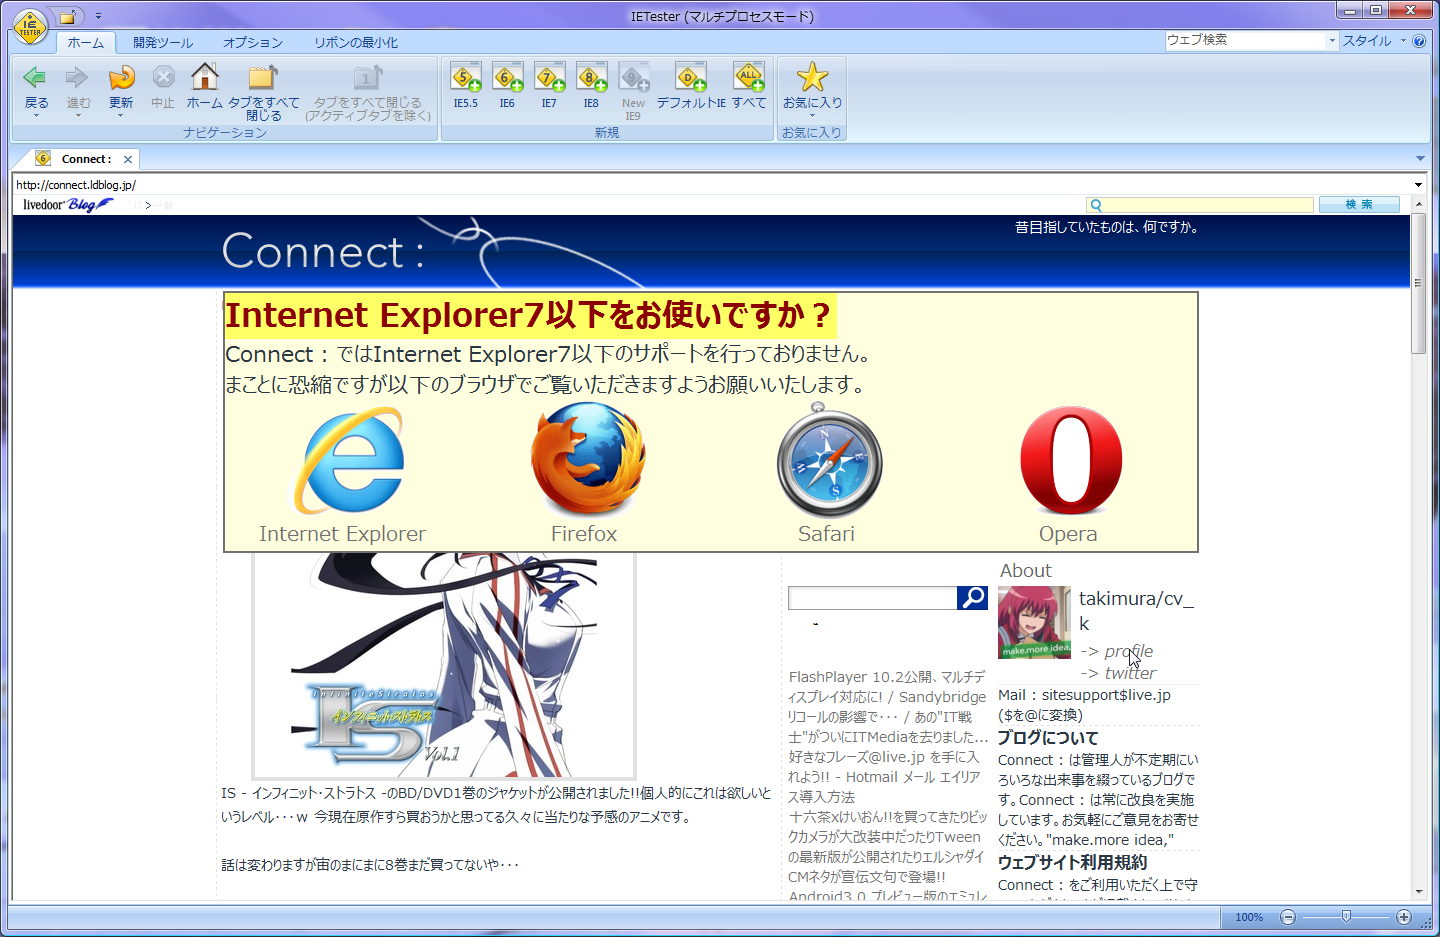
Task: Click the 100% zoom level indicator
Action: 1249,917
